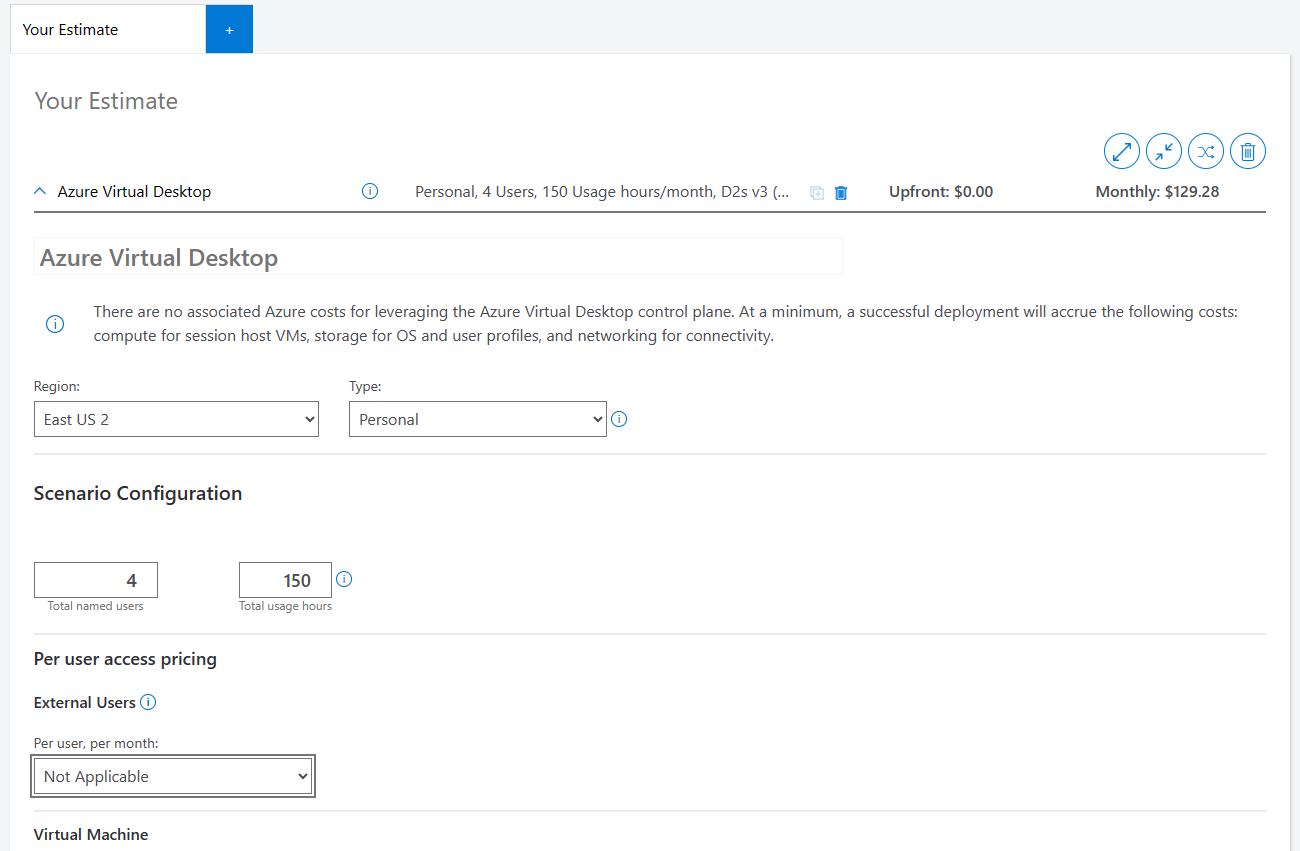Screen dimensions: 1300x851
Task: Edit the Azure Virtual Desktop name field
Action: pyautogui.click(x=439, y=257)
